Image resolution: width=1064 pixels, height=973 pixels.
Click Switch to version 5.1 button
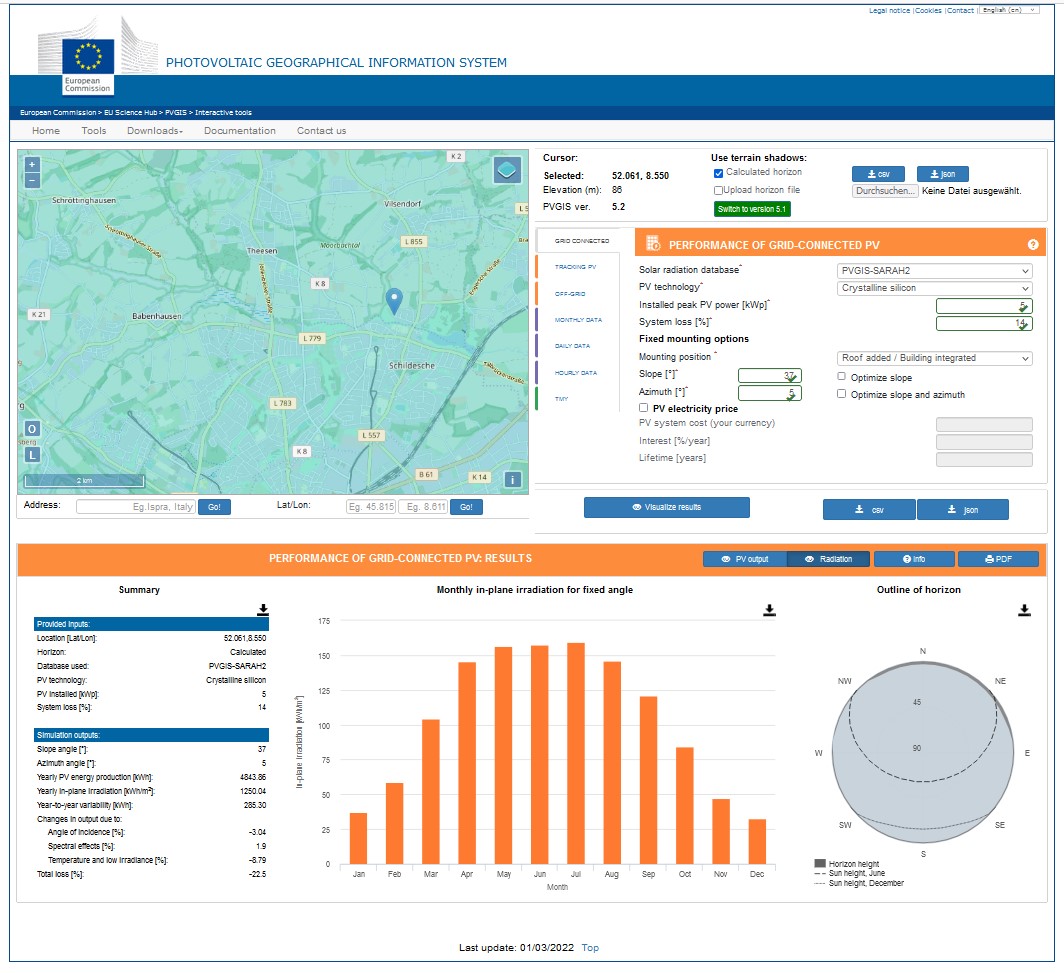(x=752, y=209)
